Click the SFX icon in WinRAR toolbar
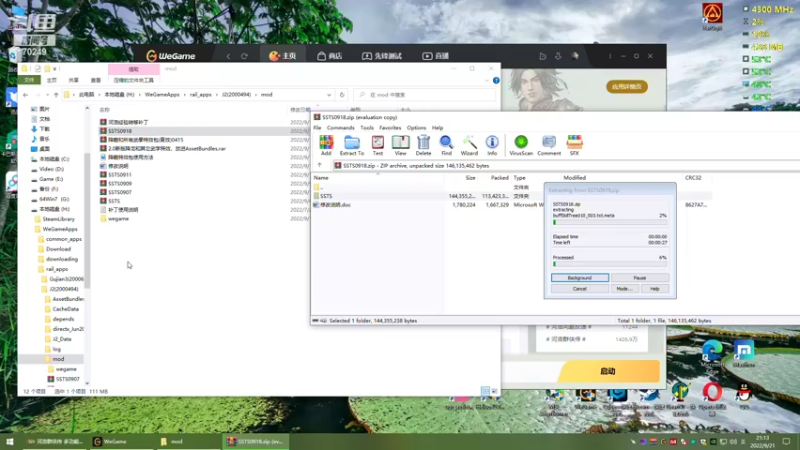The width and height of the screenshot is (800, 450). 574,145
